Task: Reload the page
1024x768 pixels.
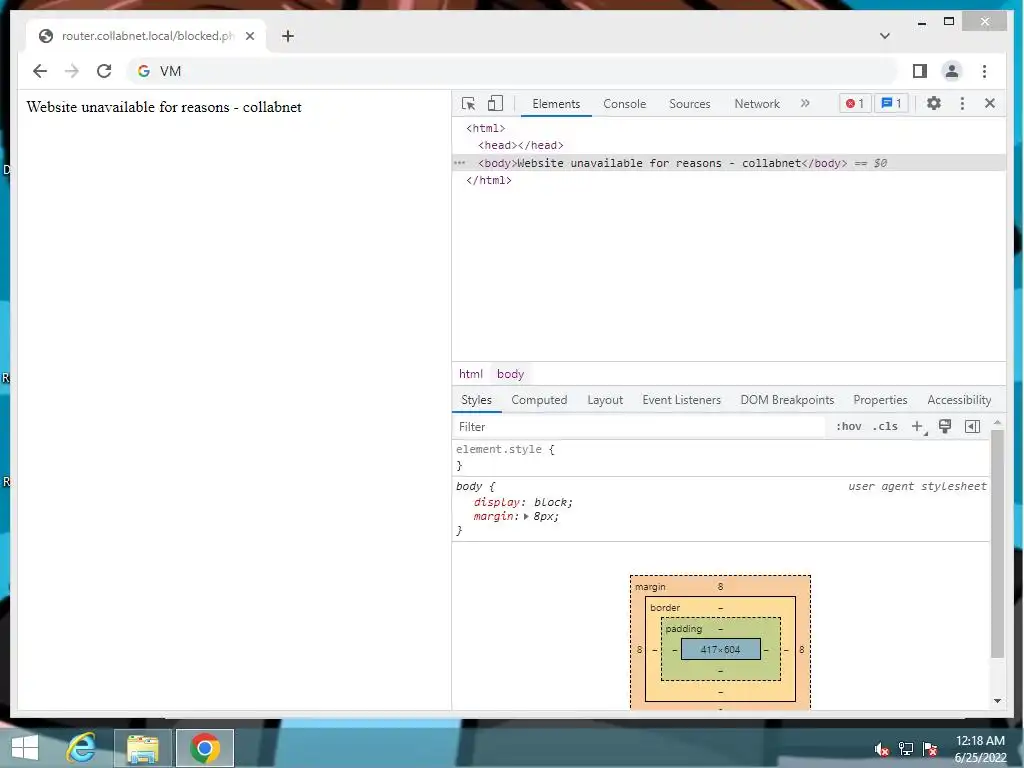Action: (x=104, y=71)
